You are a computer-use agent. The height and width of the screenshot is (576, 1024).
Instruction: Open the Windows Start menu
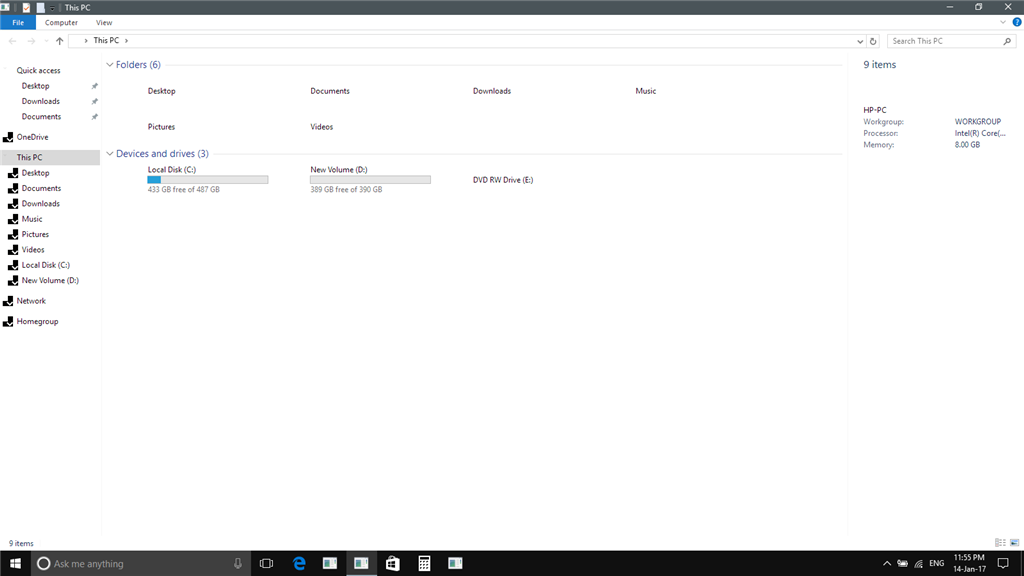15,563
